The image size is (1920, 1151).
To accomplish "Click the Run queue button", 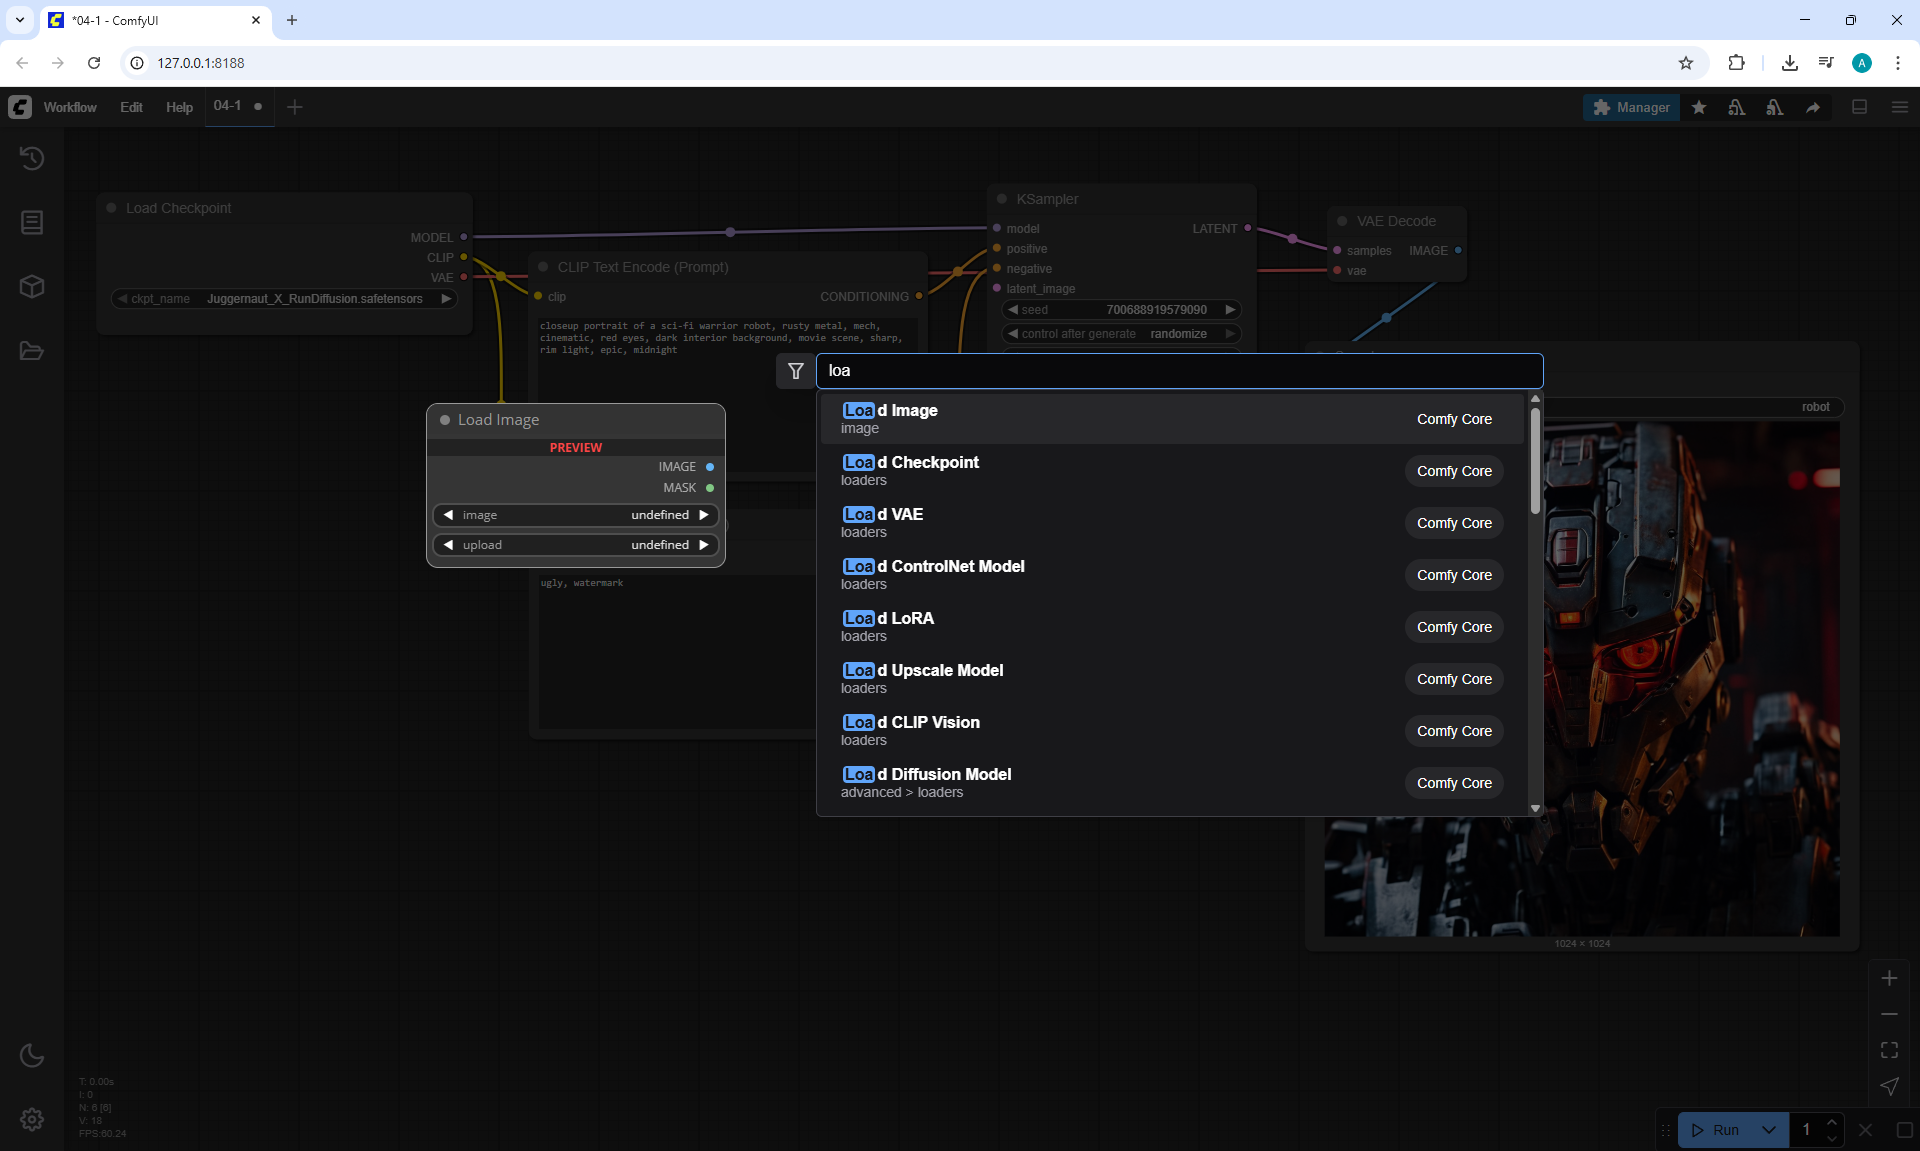I will pyautogui.click(x=1718, y=1130).
